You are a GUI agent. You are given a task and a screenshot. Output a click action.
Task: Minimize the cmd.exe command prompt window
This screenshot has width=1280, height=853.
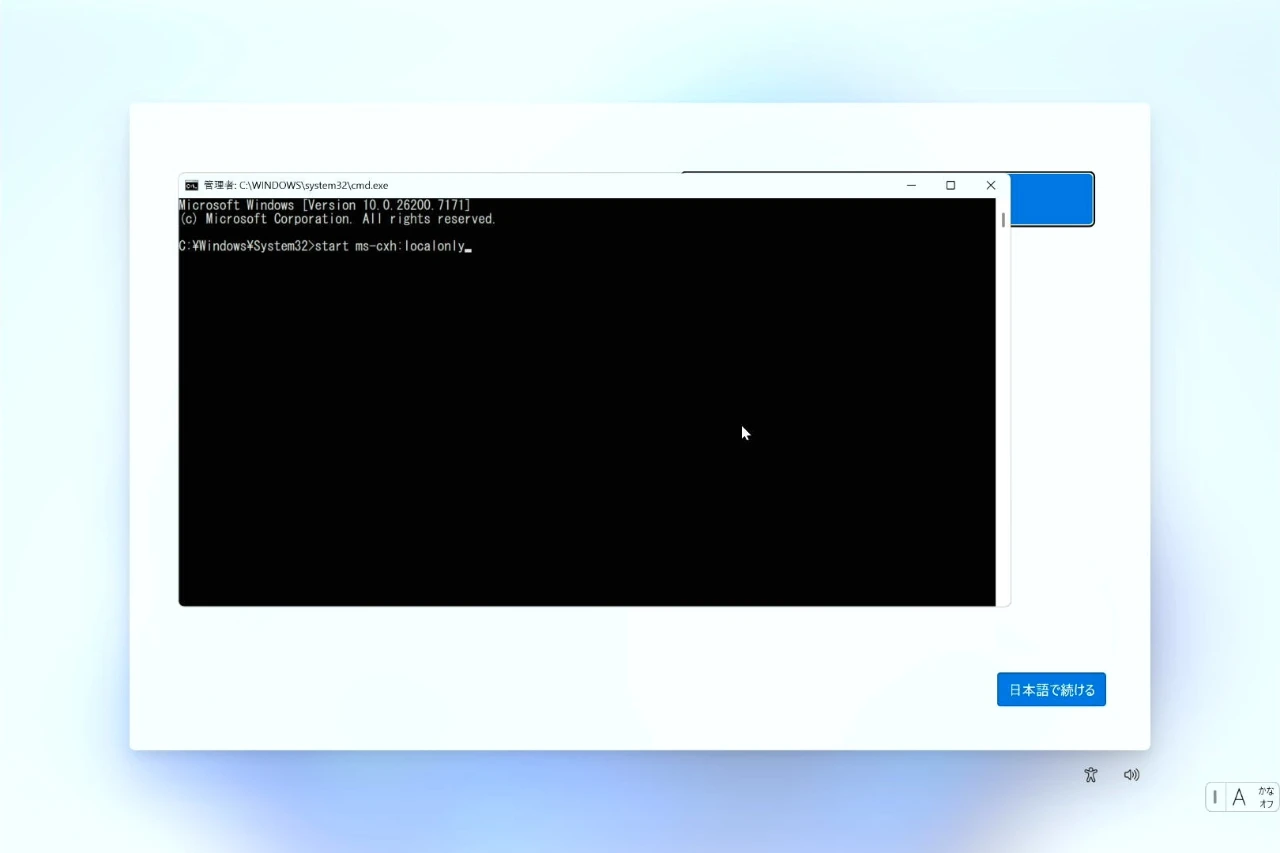click(x=911, y=185)
